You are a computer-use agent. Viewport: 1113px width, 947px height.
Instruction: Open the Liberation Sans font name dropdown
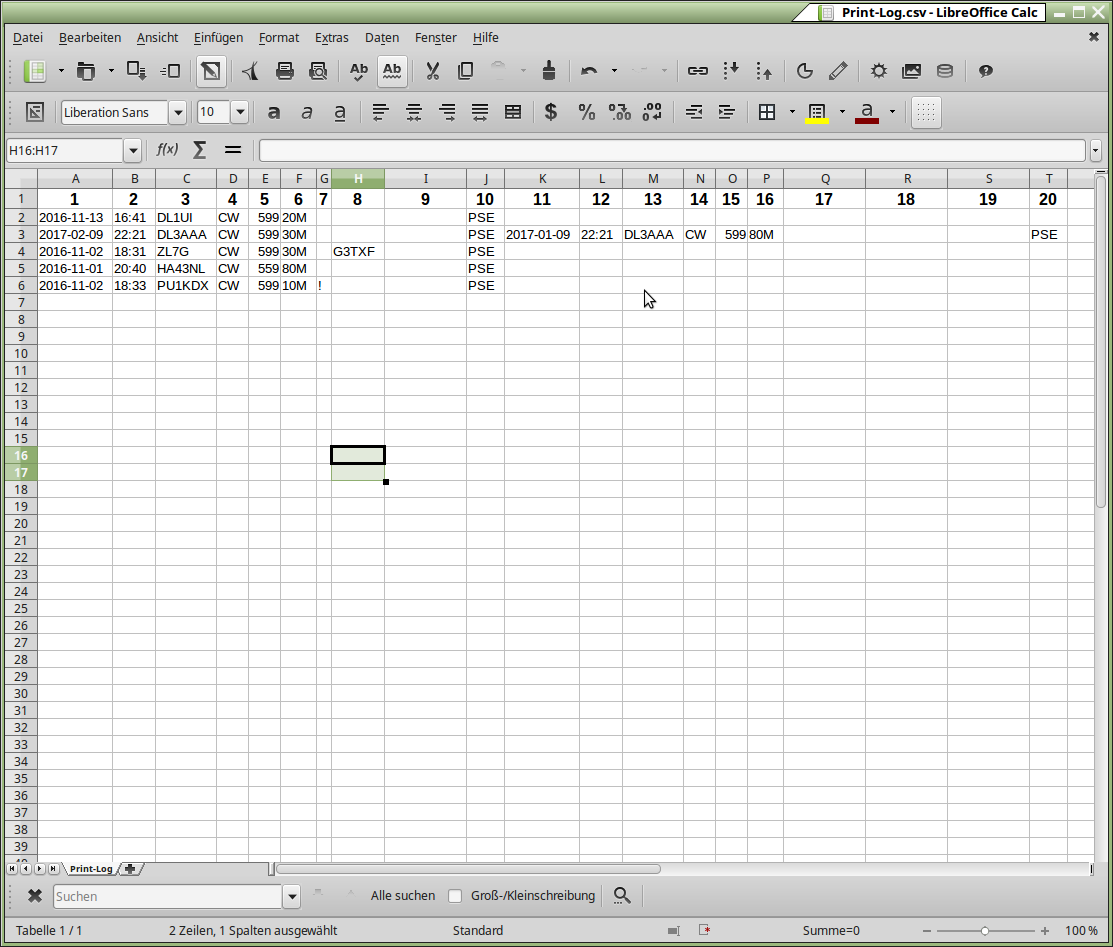coord(178,112)
